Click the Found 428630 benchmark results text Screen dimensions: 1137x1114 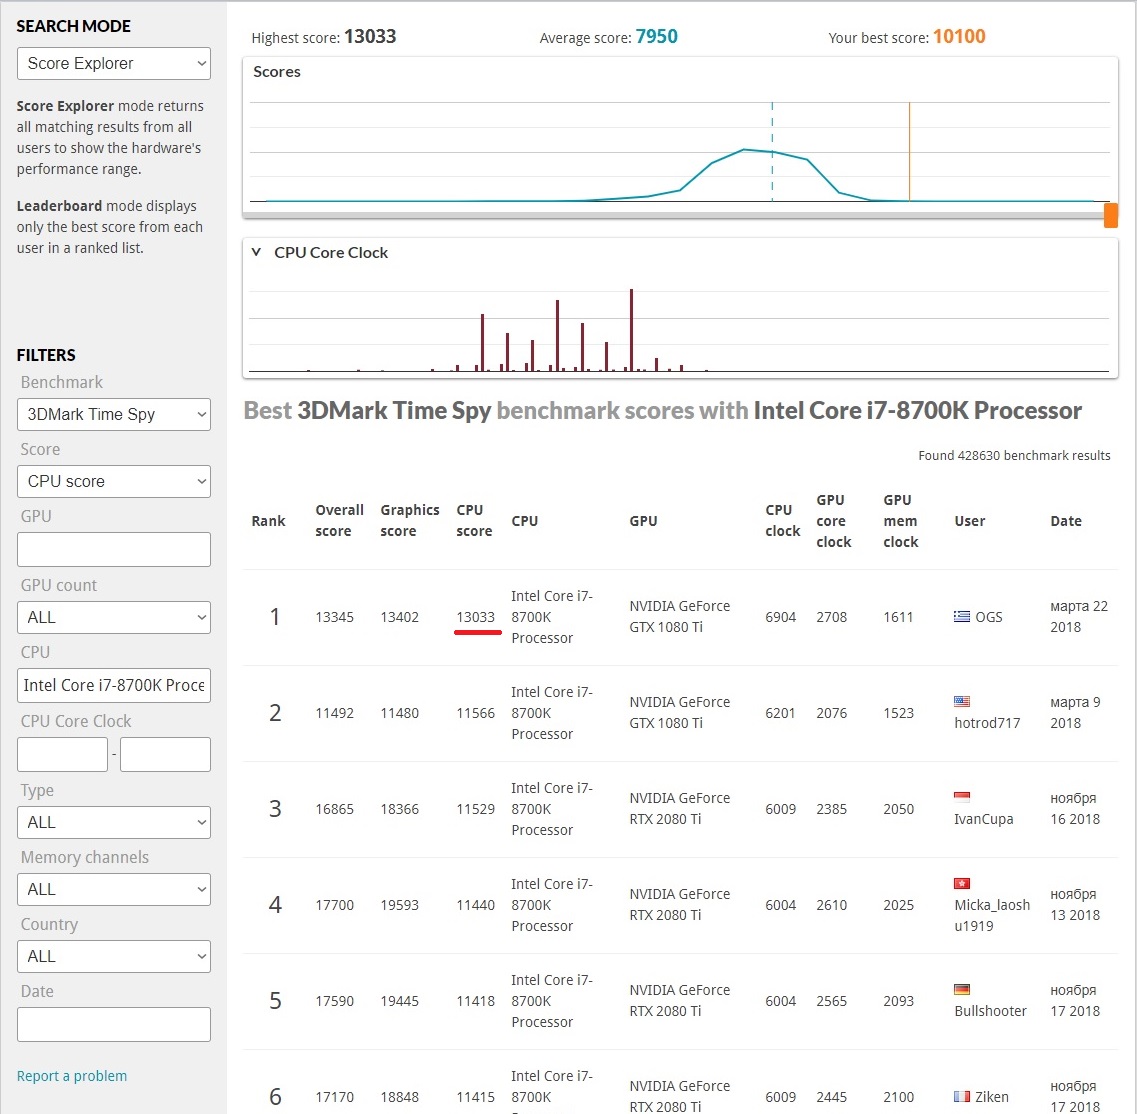[1014, 455]
